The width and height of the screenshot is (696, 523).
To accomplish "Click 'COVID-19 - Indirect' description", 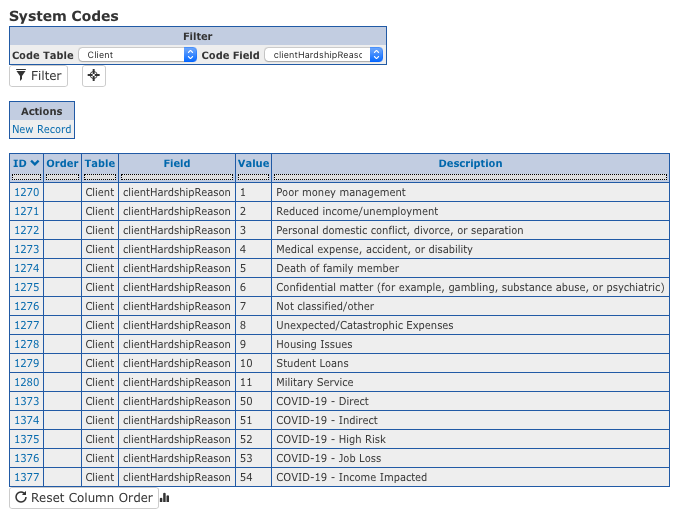I will pos(327,420).
